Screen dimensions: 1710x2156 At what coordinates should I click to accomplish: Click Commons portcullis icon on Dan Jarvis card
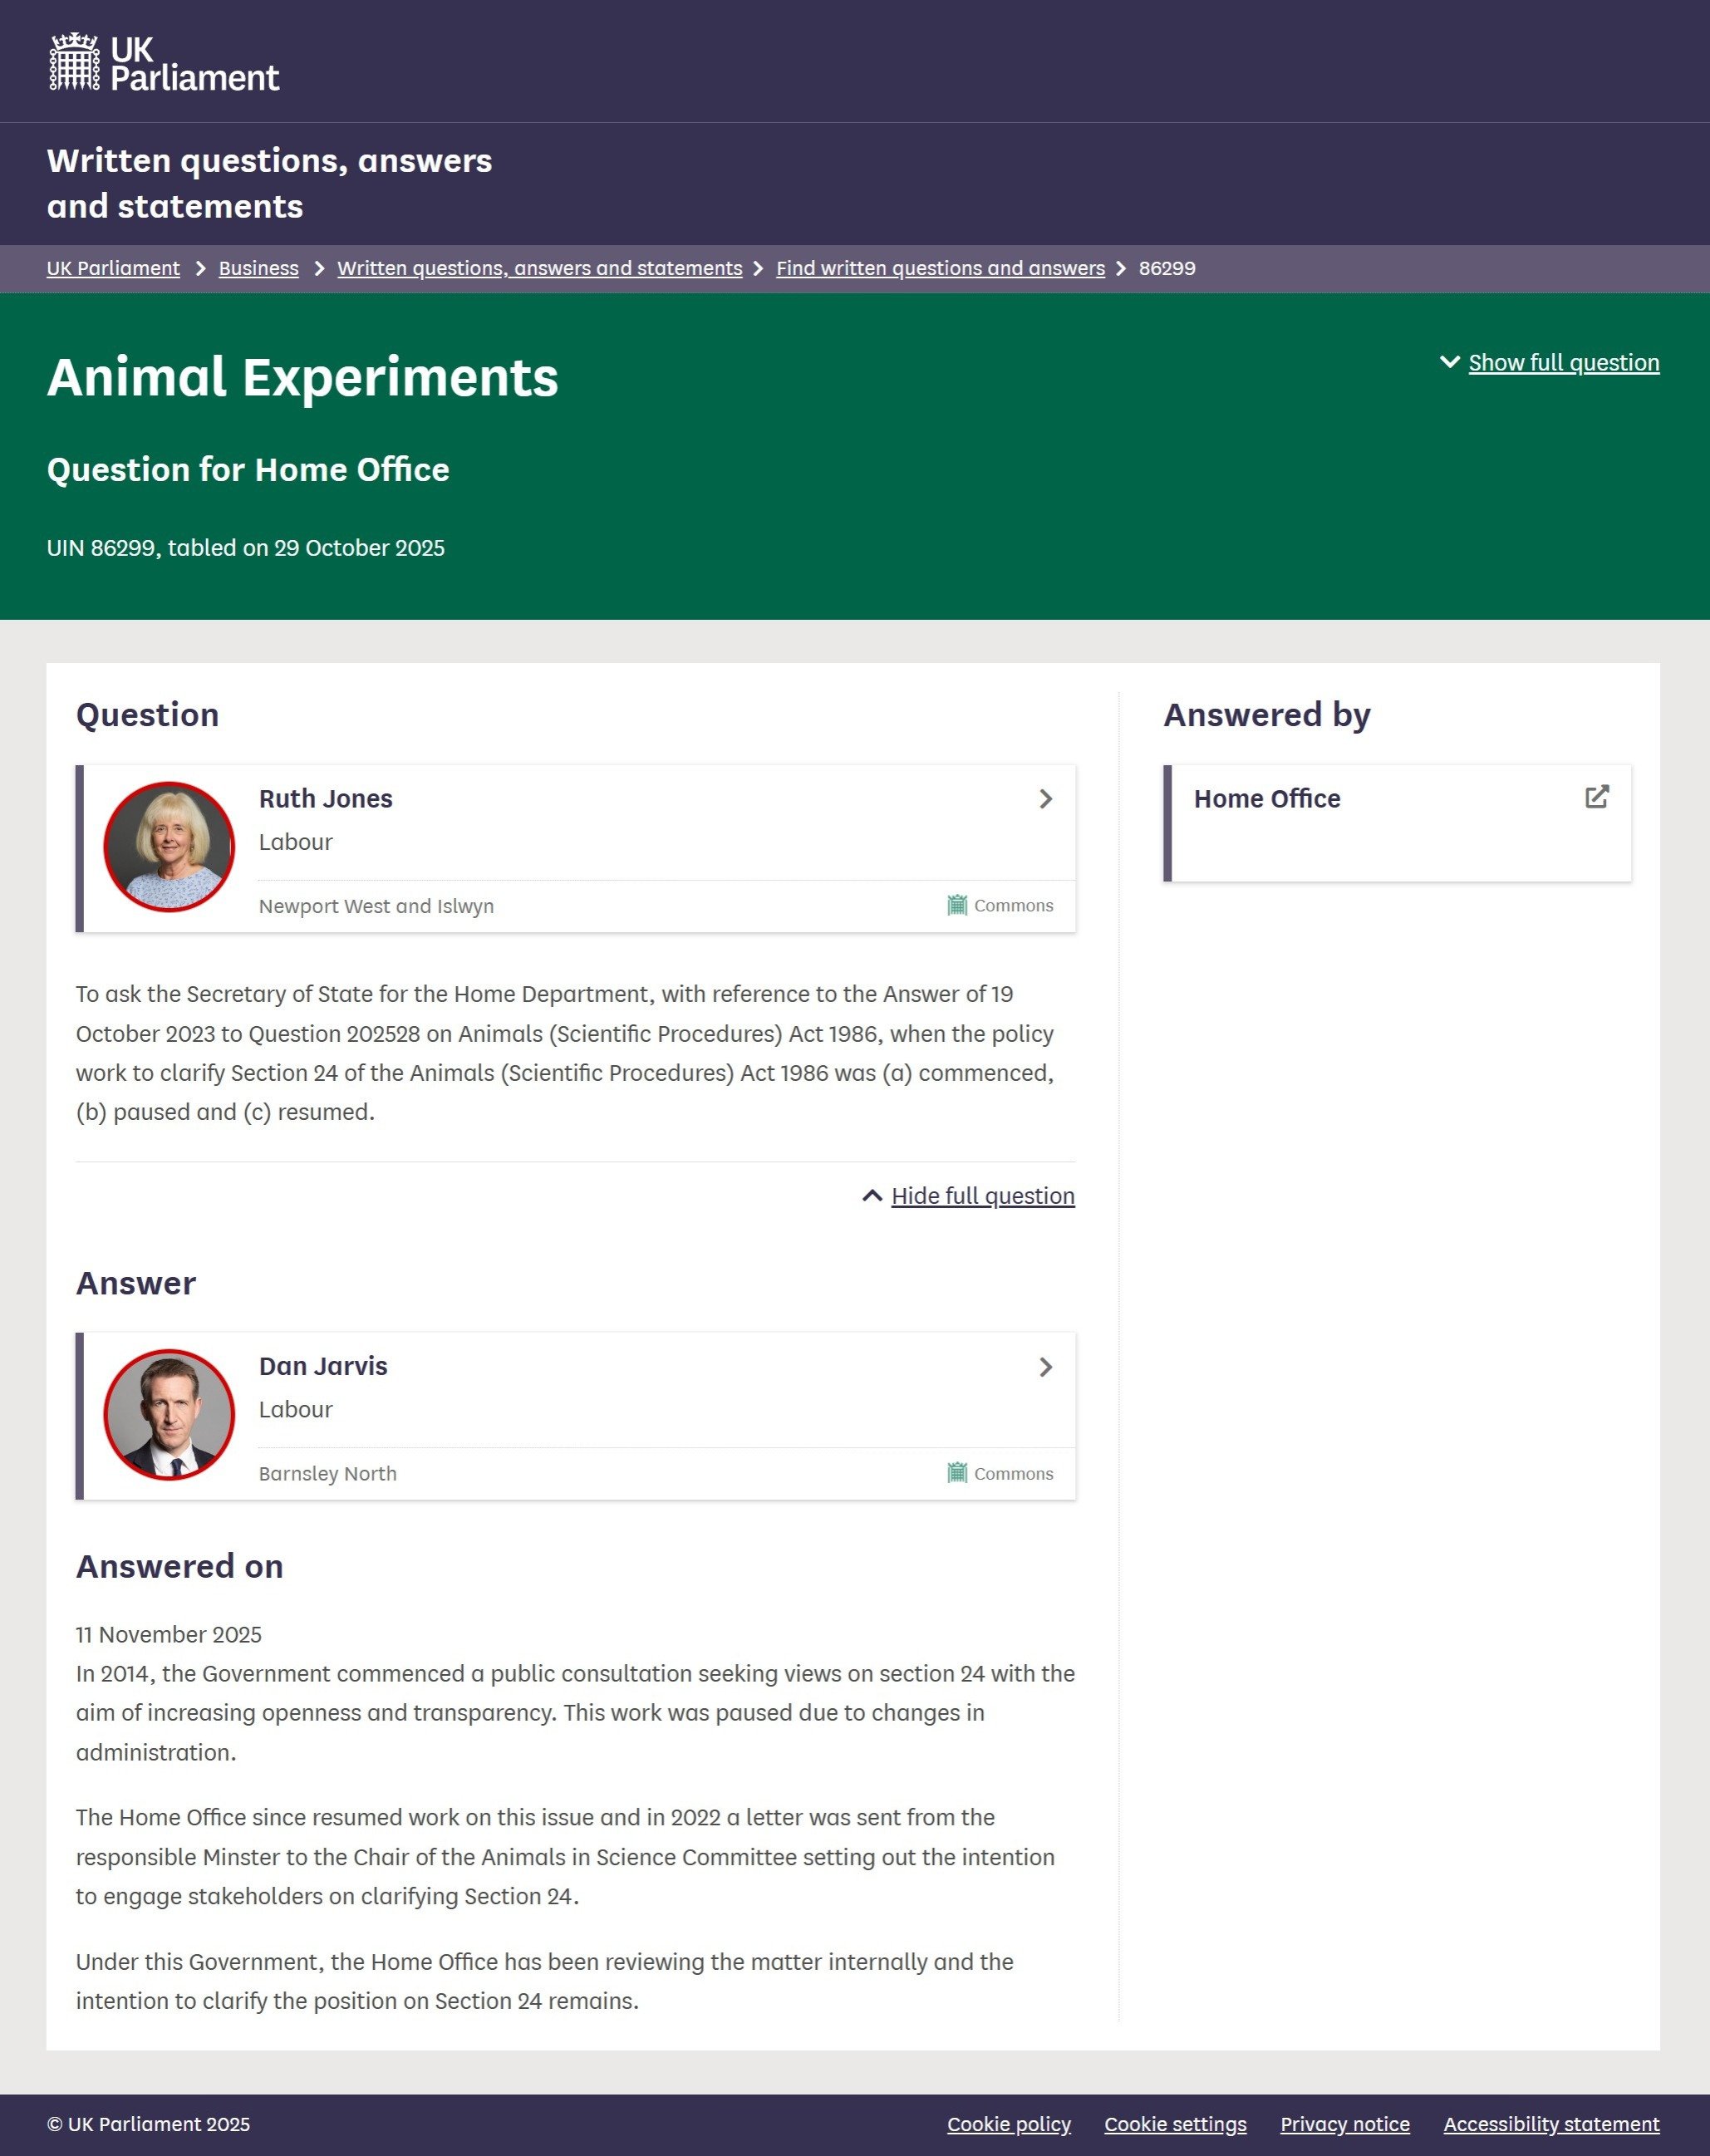pyautogui.click(x=957, y=1473)
